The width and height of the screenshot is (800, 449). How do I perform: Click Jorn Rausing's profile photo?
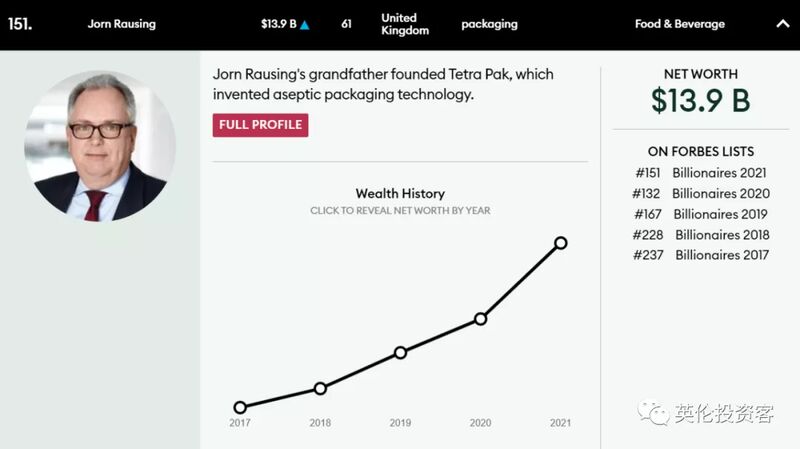[100, 146]
